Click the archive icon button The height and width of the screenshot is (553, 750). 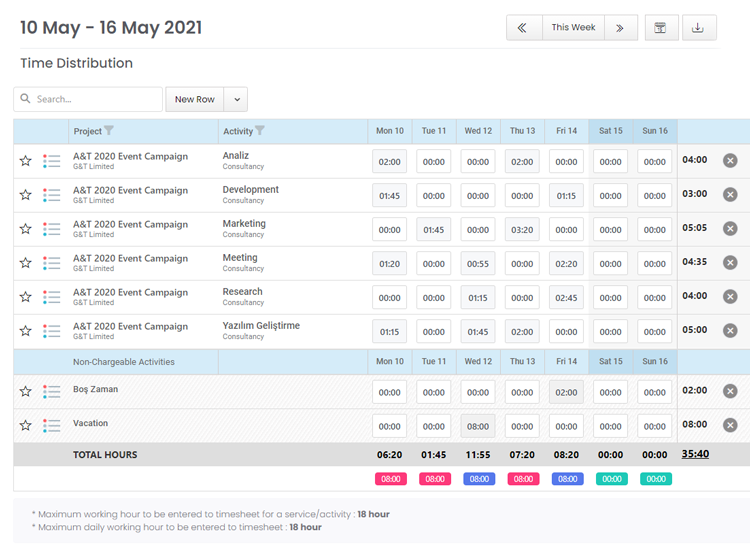[660, 28]
